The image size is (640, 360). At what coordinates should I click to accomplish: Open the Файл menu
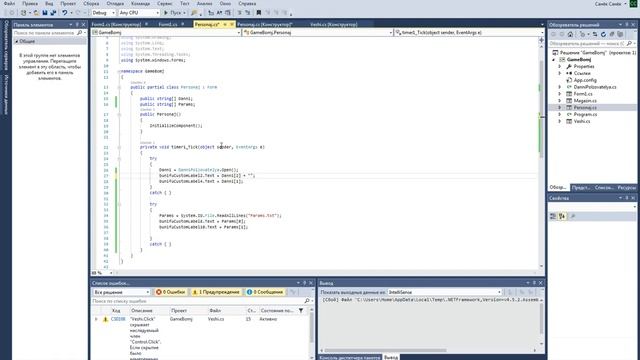coord(9,3)
